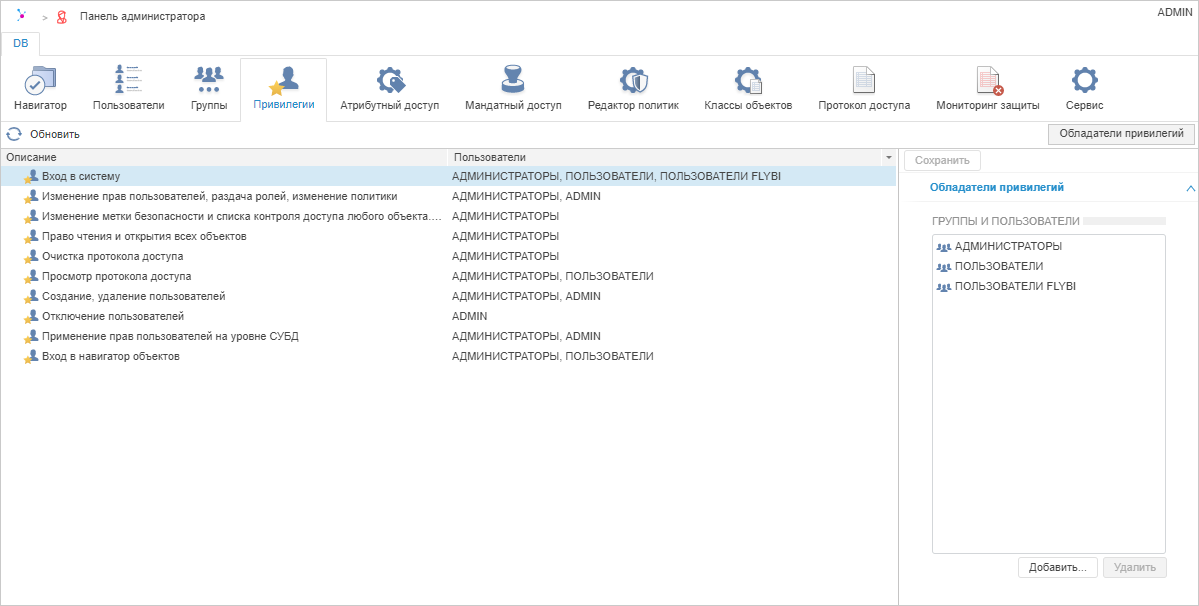Launch the Редактор политик shield icon
Viewport: 1199px width, 606px height.
coord(633,81)
